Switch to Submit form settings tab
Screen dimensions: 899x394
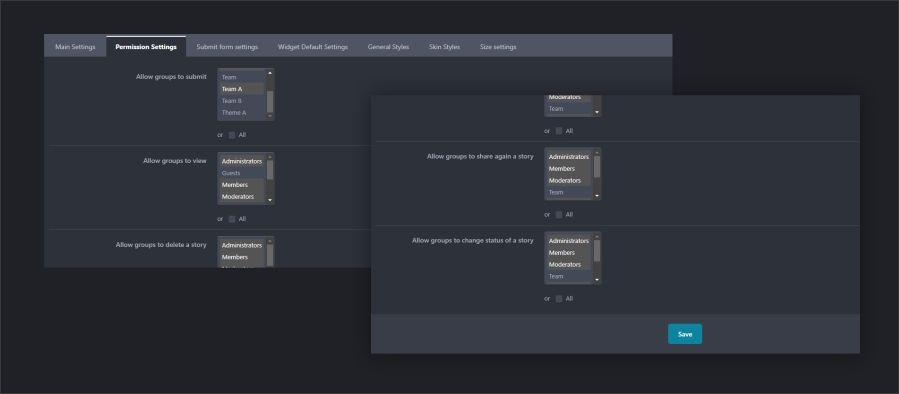pyautogui.click(x=227, y=47)
